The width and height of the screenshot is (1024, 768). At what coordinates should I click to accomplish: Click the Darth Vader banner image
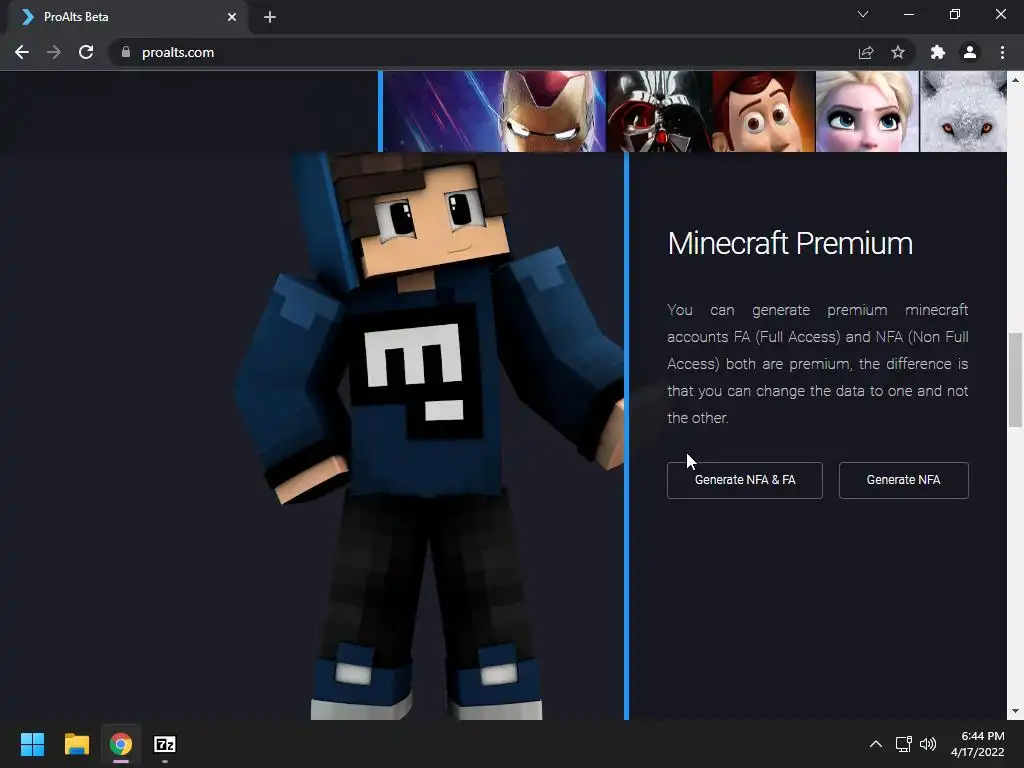[660, 111]
